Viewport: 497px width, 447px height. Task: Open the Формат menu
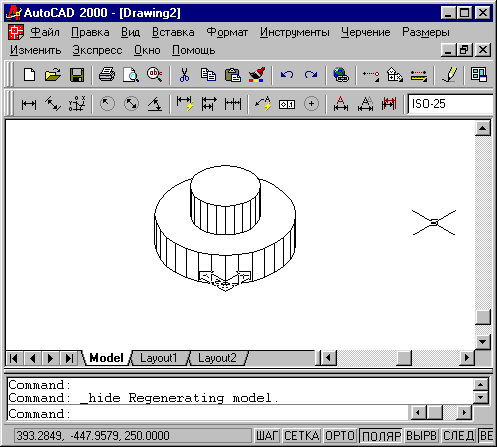tap(227, 32)
